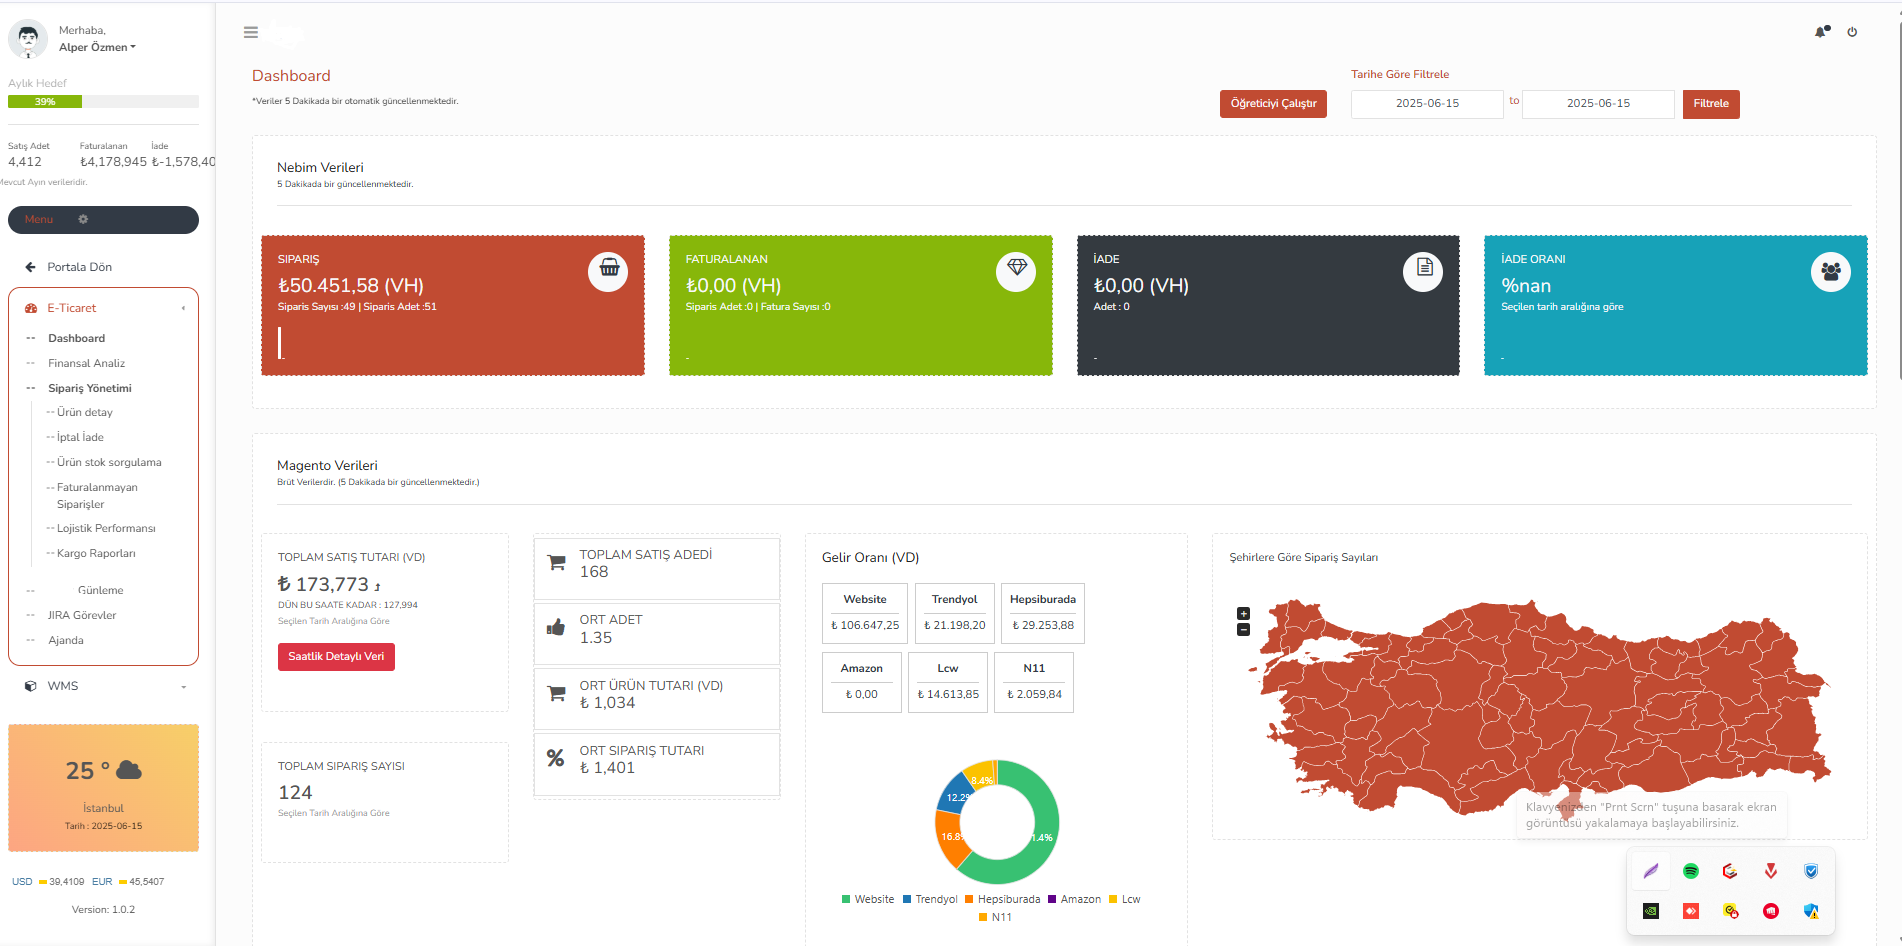Open Finansal Analiz in the sidebar
The height and width of the screenshot is (946, 1902).
pos(87,363)
